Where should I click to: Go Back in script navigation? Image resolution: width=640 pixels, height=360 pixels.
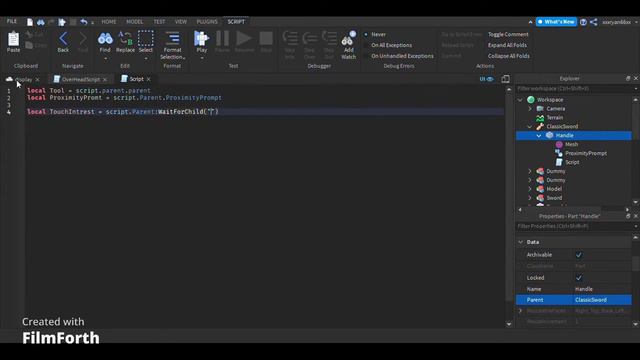[63, 42]
